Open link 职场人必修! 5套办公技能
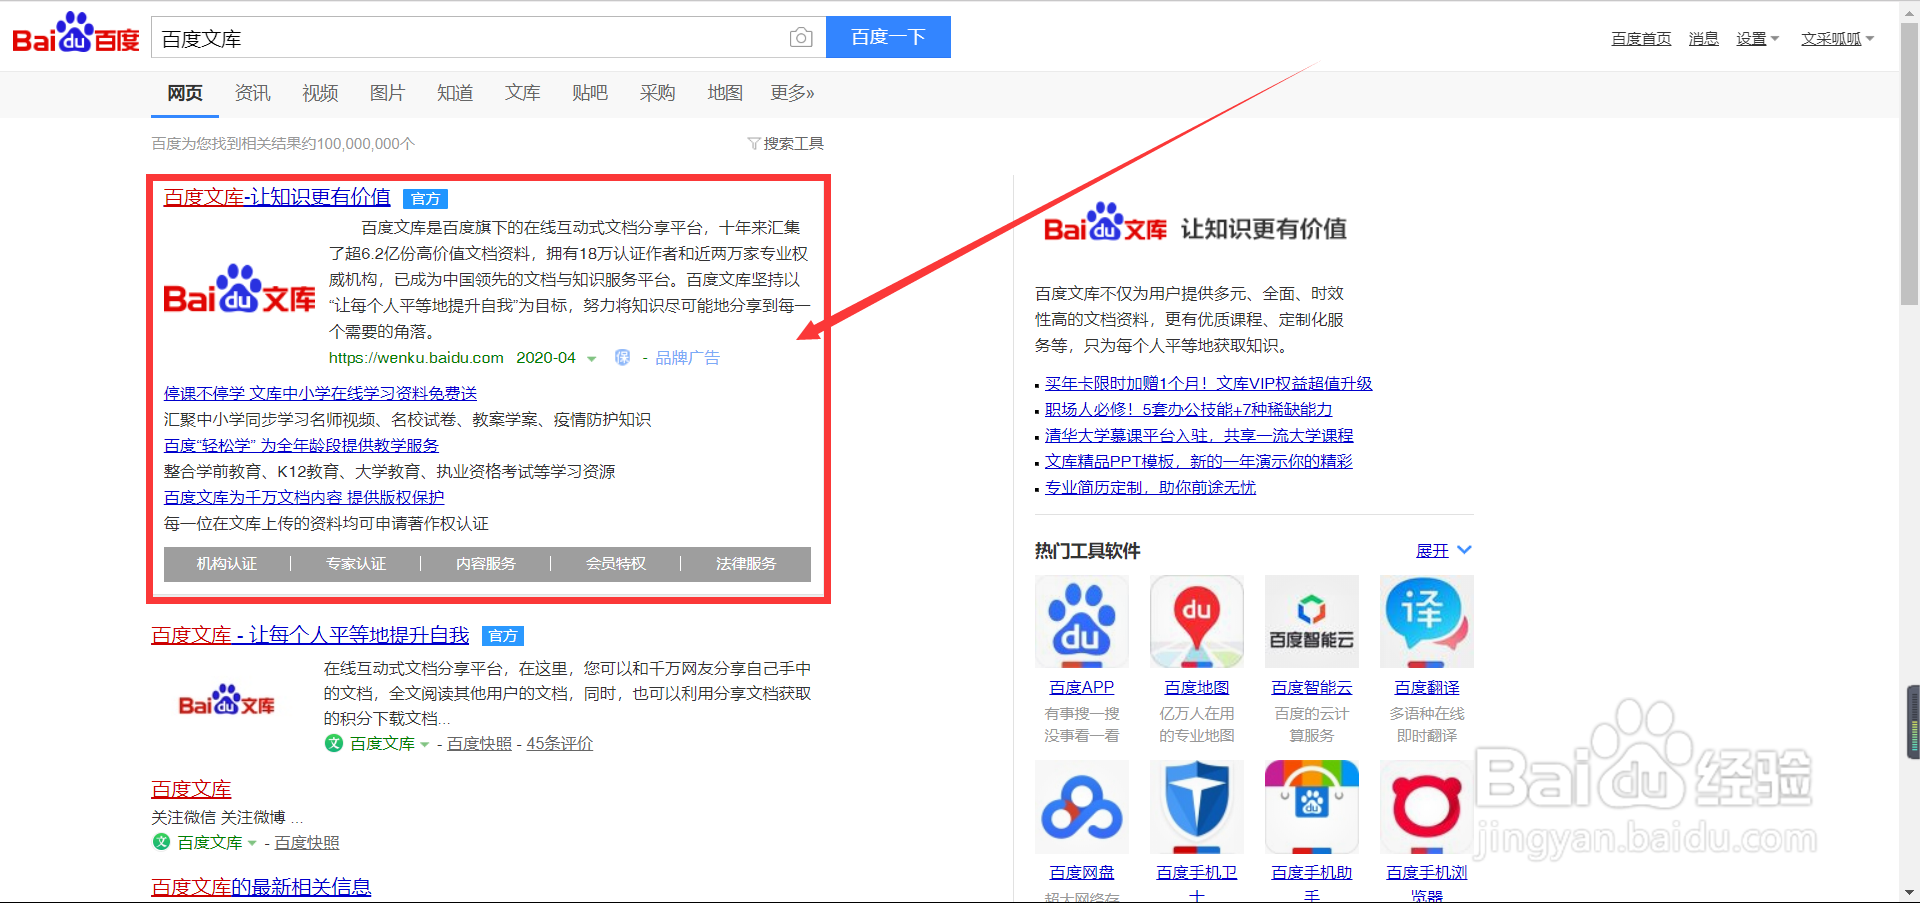The image size is (1920, 903). point(1189,410)
